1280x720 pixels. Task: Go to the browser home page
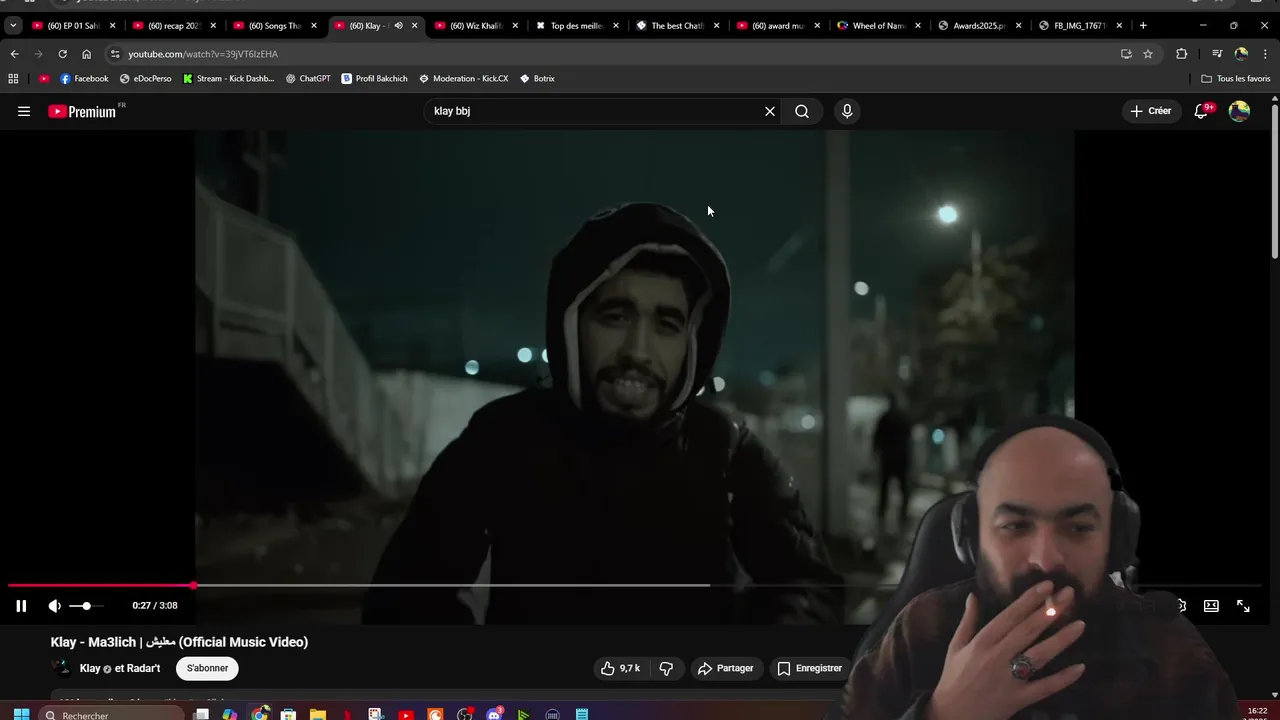(x=86, y=54)
